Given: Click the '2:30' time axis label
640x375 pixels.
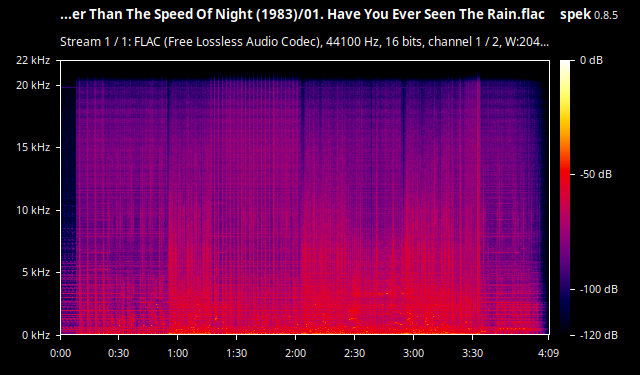Looking at the screenshot, I should coord(354,353).
